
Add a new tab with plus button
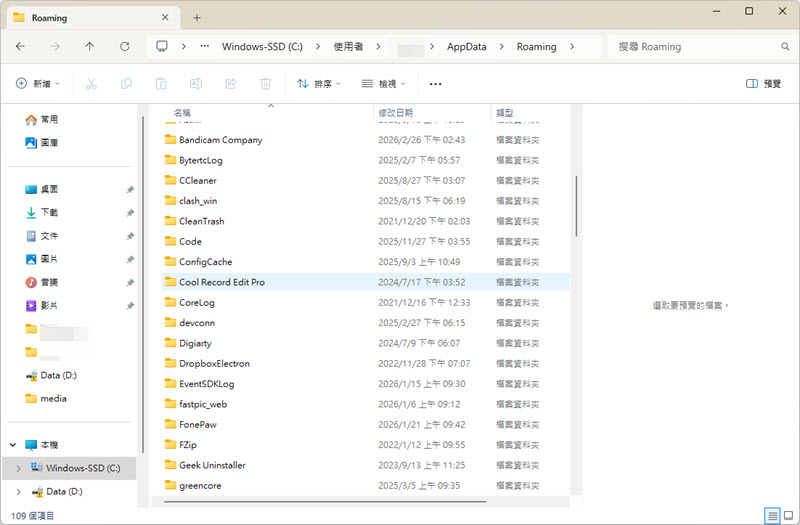point(197,18)
